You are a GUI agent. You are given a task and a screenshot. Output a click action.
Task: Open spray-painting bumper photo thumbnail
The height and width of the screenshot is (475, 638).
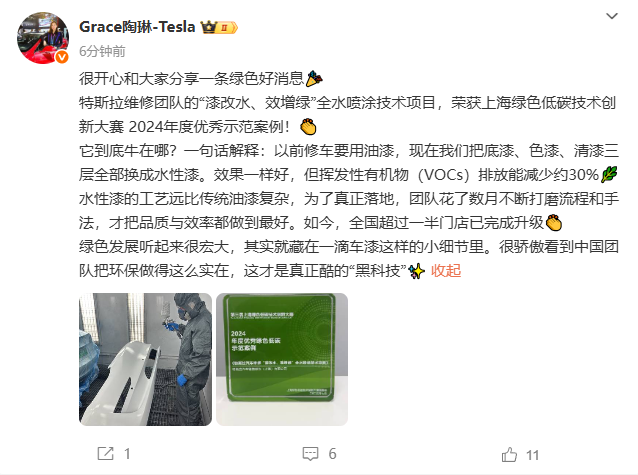145,359
